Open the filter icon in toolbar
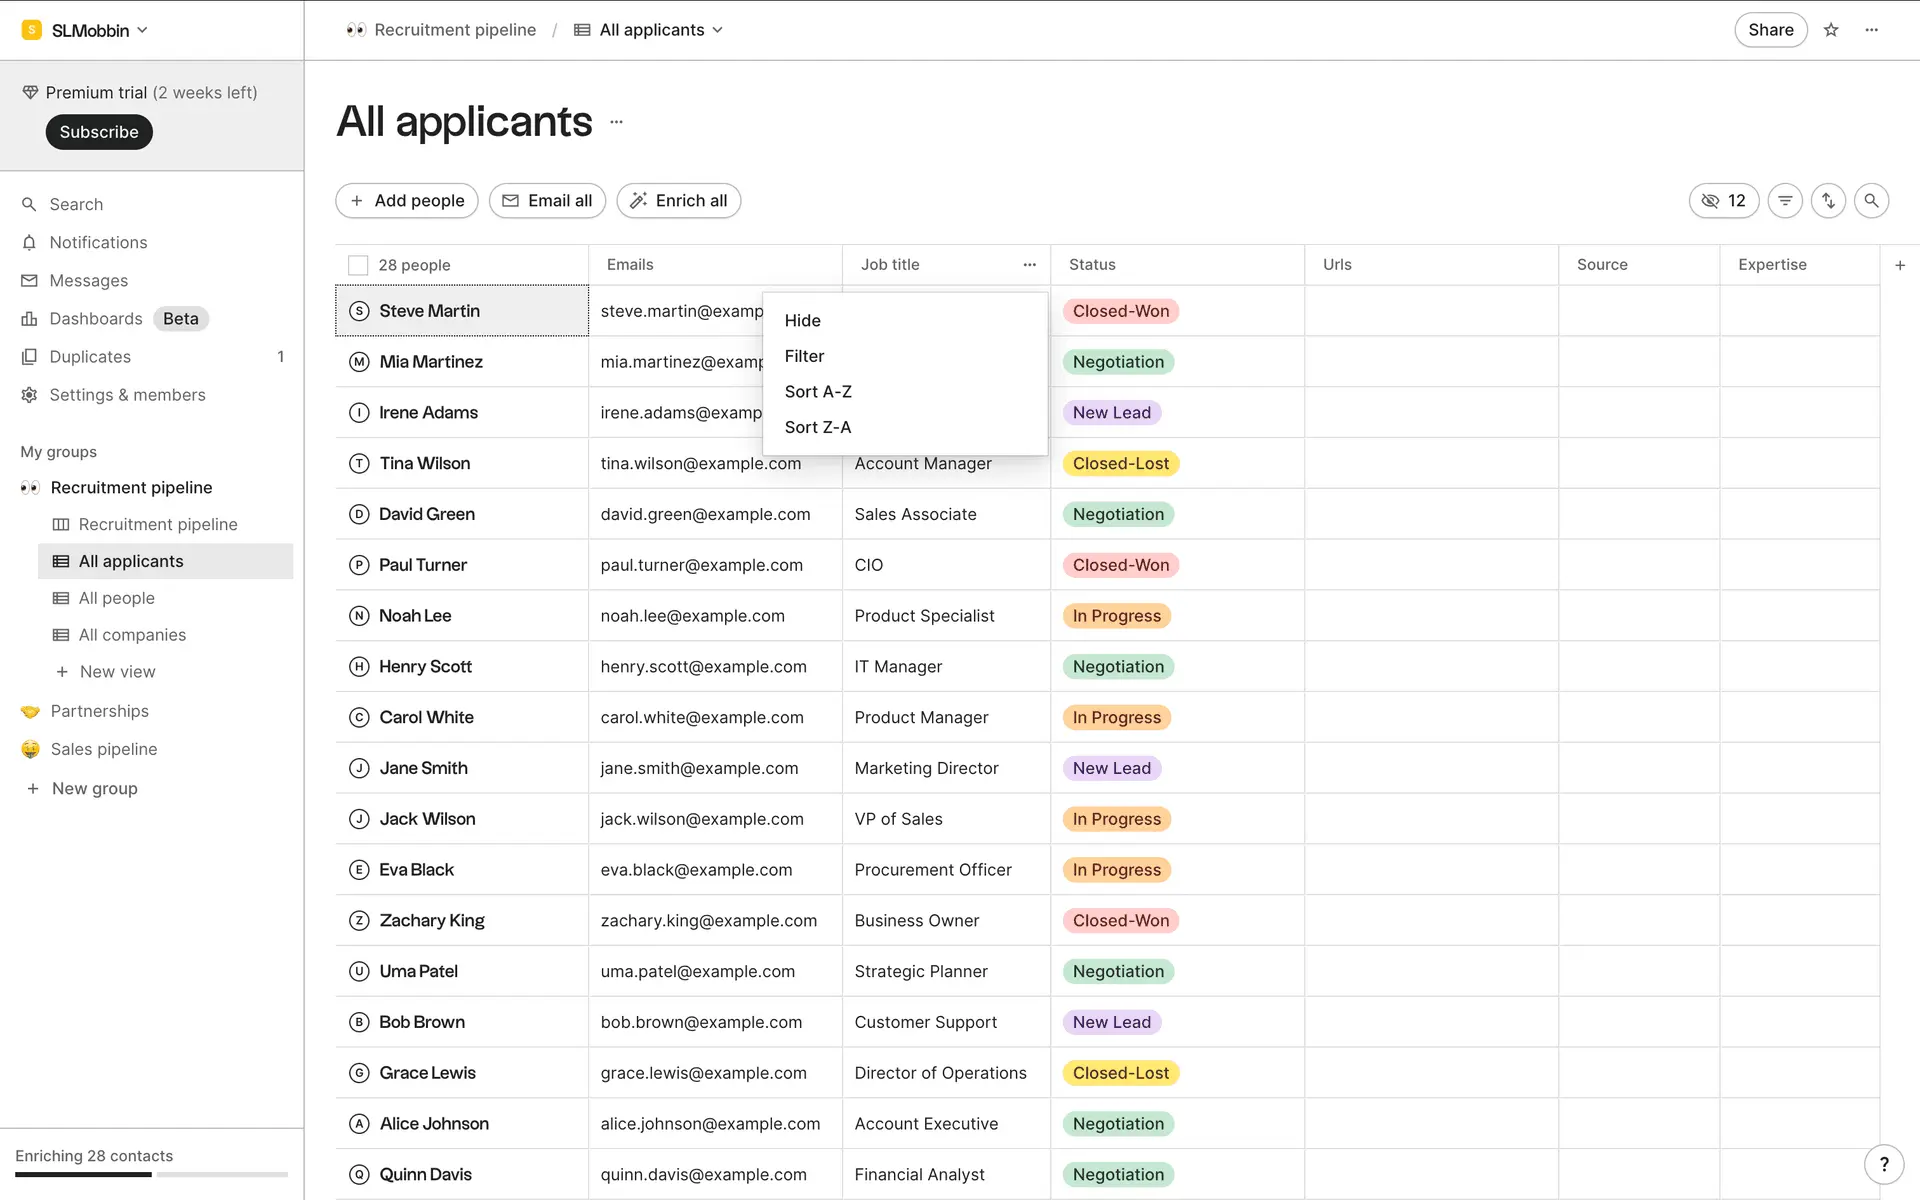 click(1785, 201)
